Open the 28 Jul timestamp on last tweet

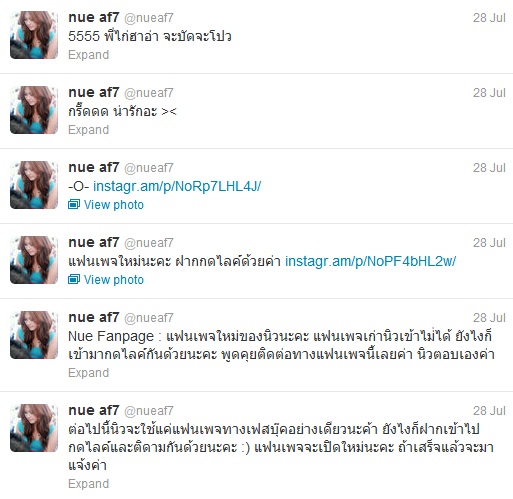489,411
